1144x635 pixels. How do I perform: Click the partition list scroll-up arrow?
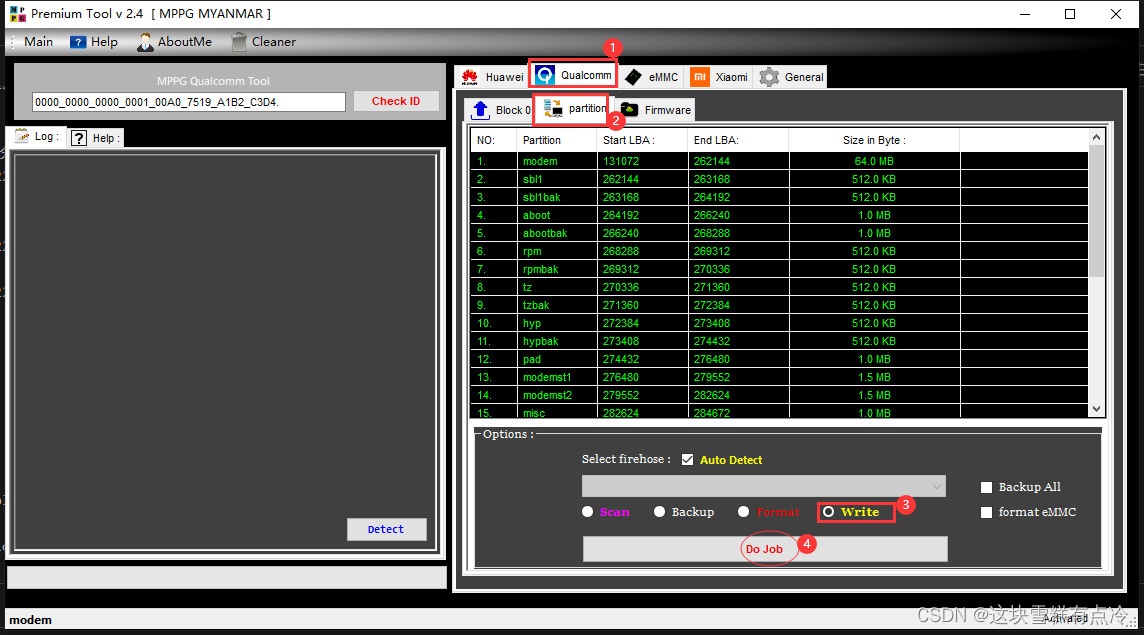1096,137
